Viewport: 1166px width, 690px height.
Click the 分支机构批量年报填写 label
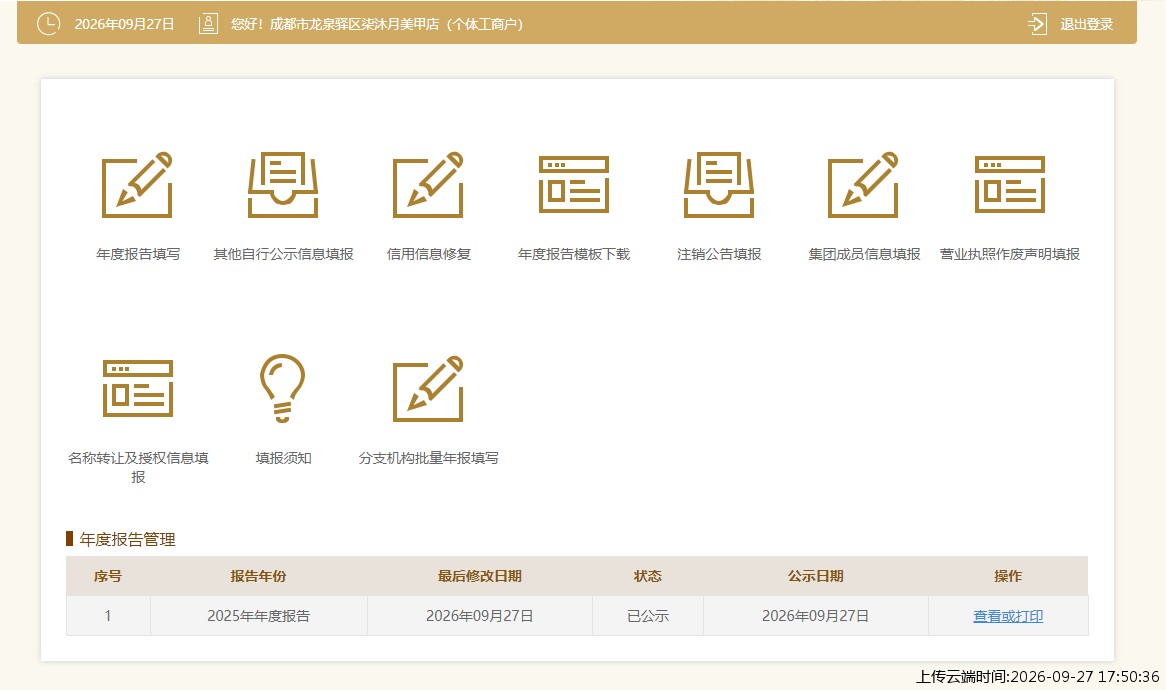(x=428, y=458)
